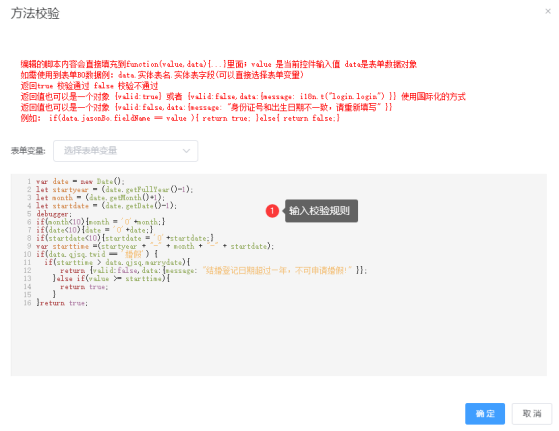Viewport: 559px width, 431px height.
Task: Click empty area below the code
Action: click(278, 340)
